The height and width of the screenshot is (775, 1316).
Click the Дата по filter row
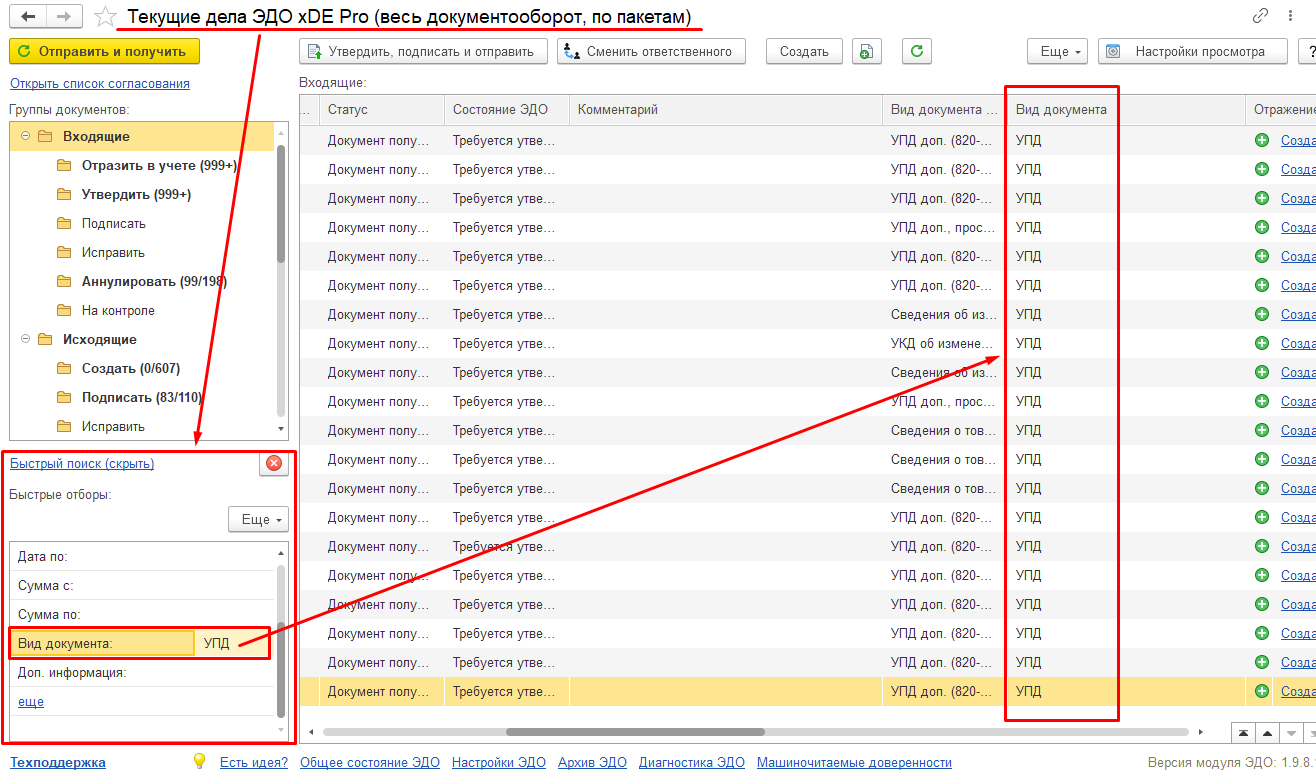tap(141, 556)
